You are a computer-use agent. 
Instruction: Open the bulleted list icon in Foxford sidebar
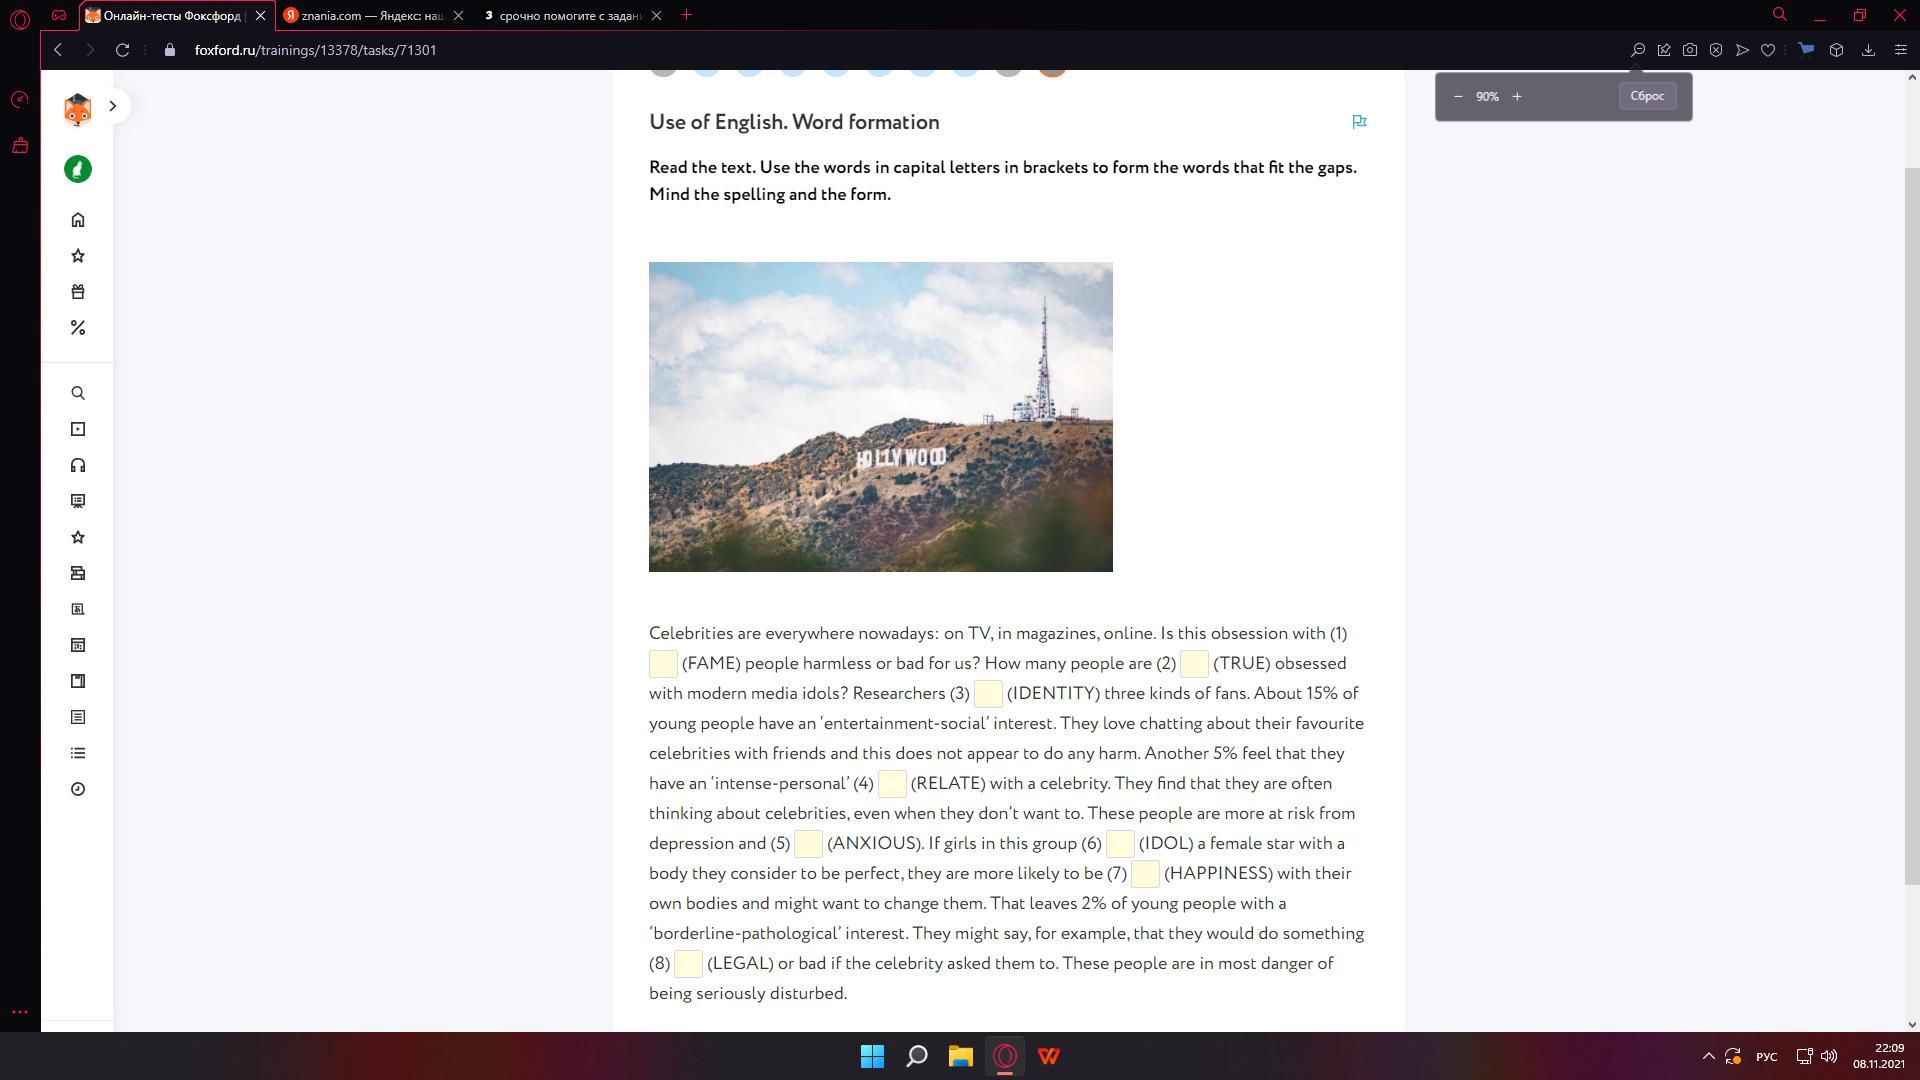(x=78, y=753)
